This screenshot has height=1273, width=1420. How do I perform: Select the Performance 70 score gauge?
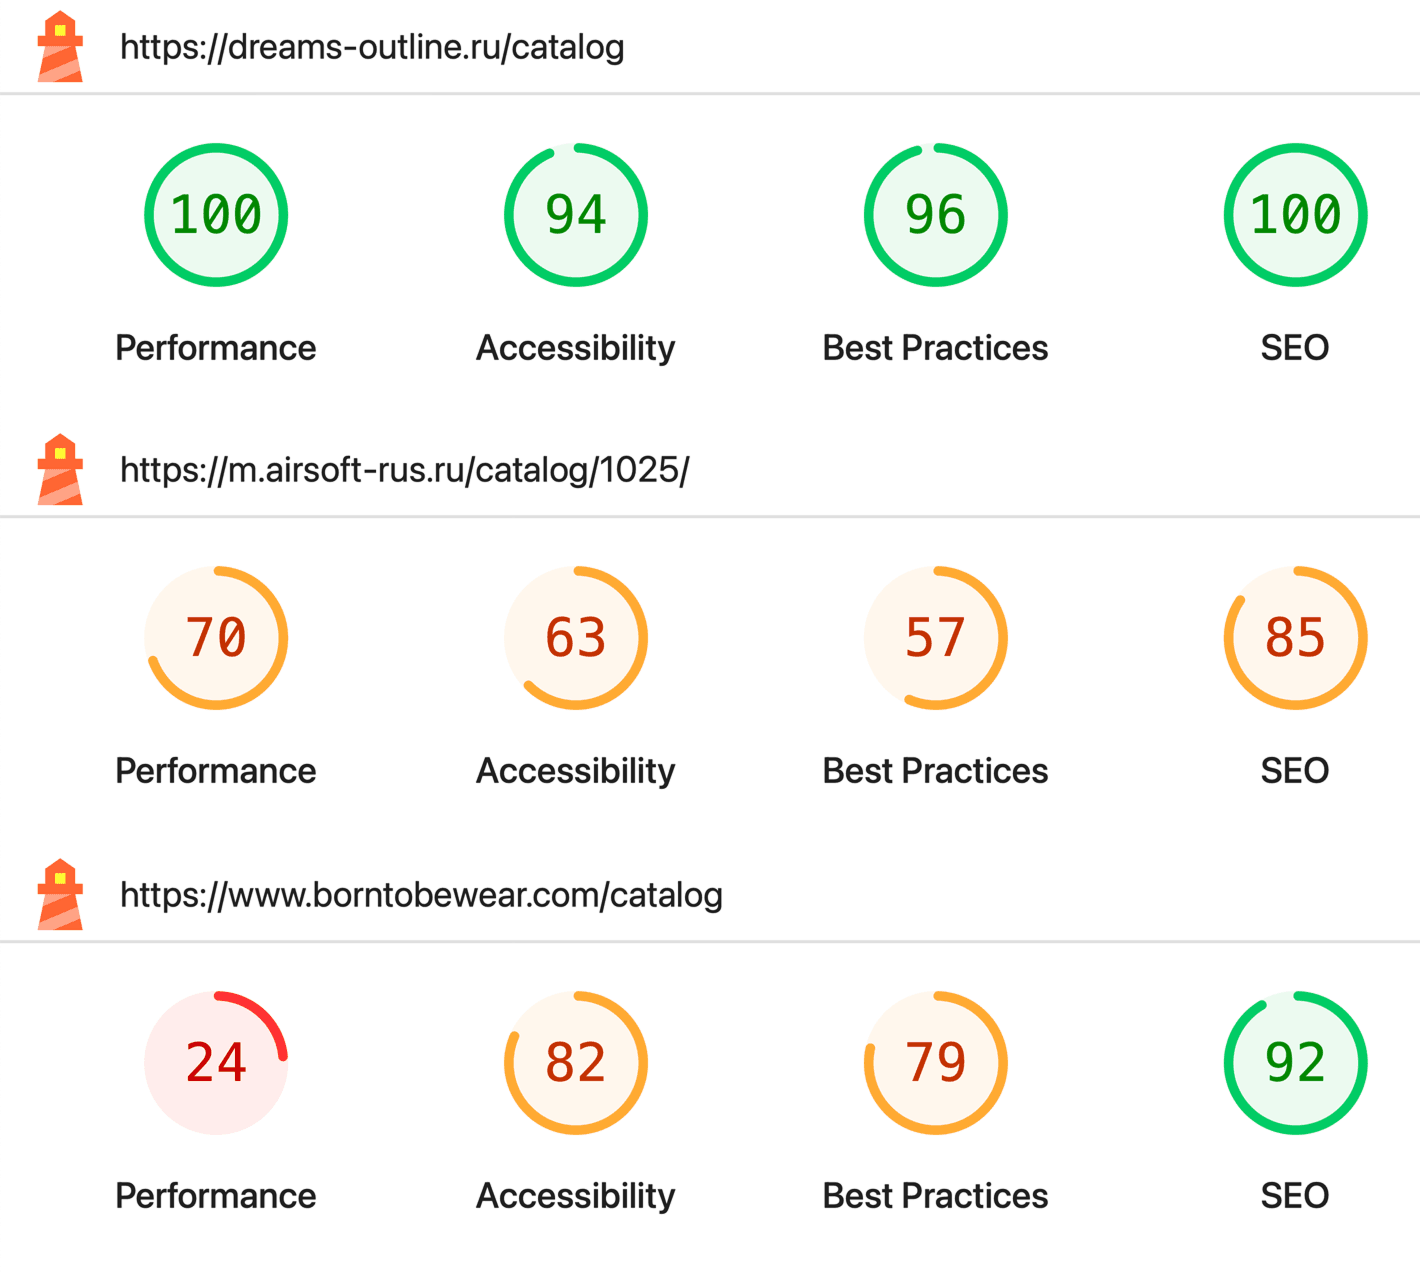pyautogui.click(x=216, y=638)
